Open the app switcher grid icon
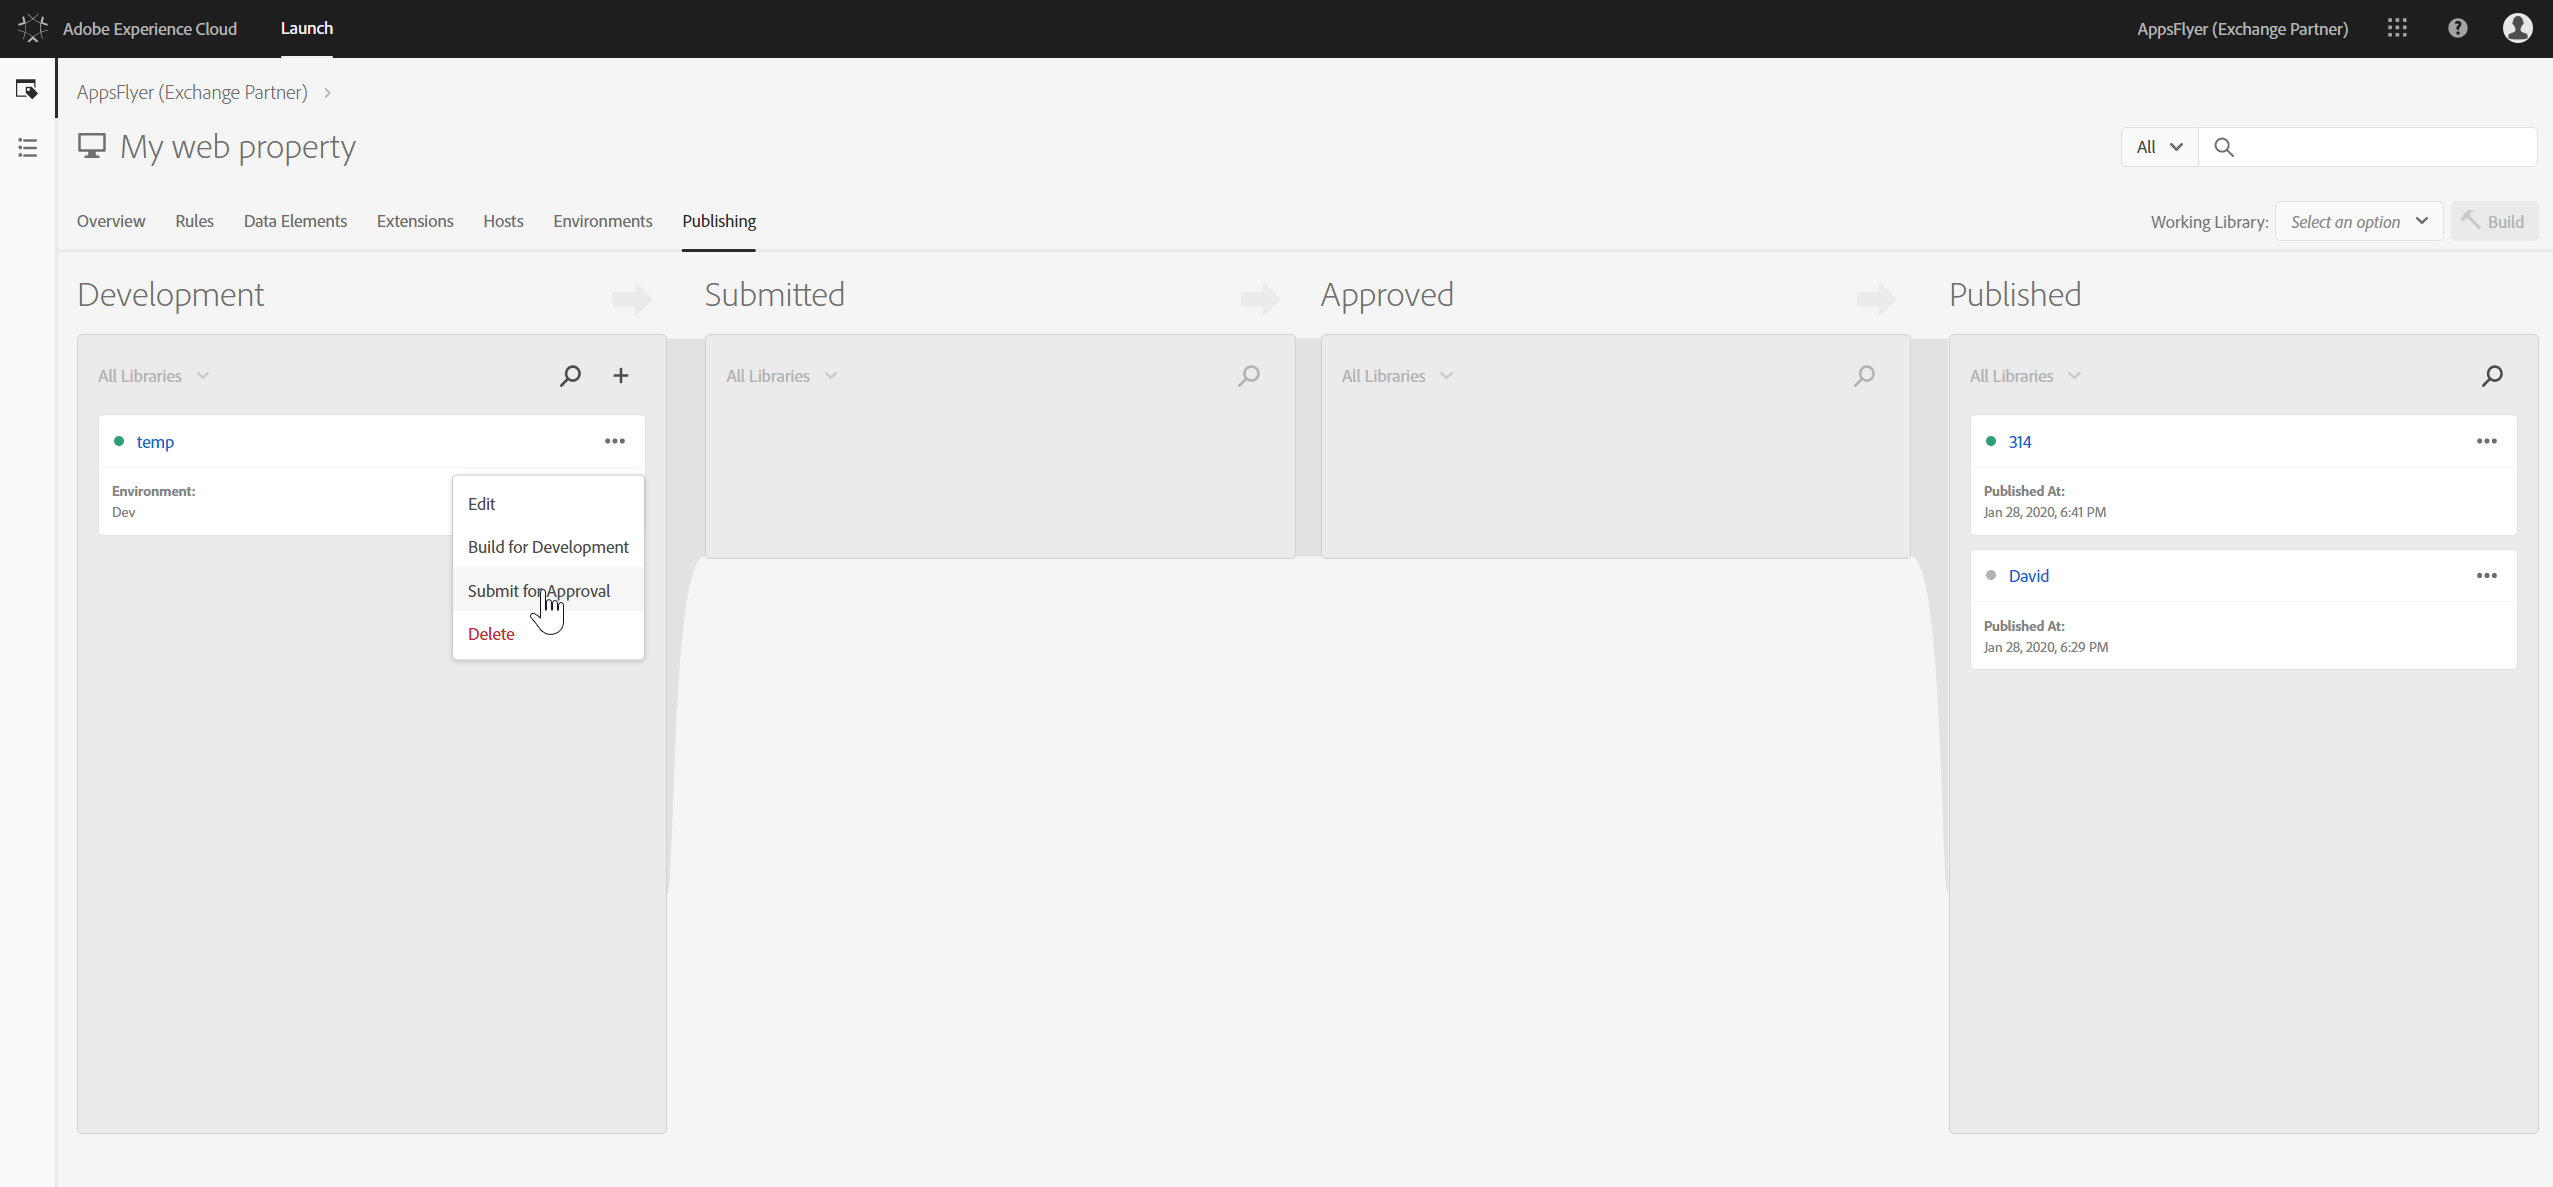The height and width of the screenshot is (1187, 2553). (2397, 29)
